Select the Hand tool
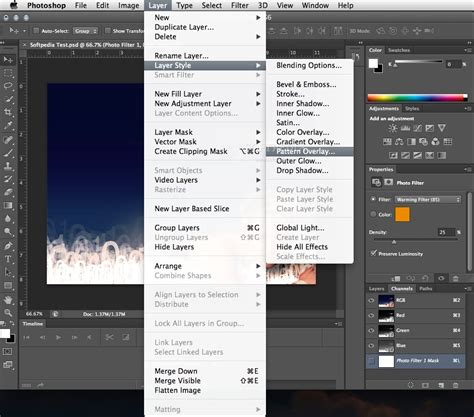The height and width of the screenshot is (417, 474). point(8,300)
